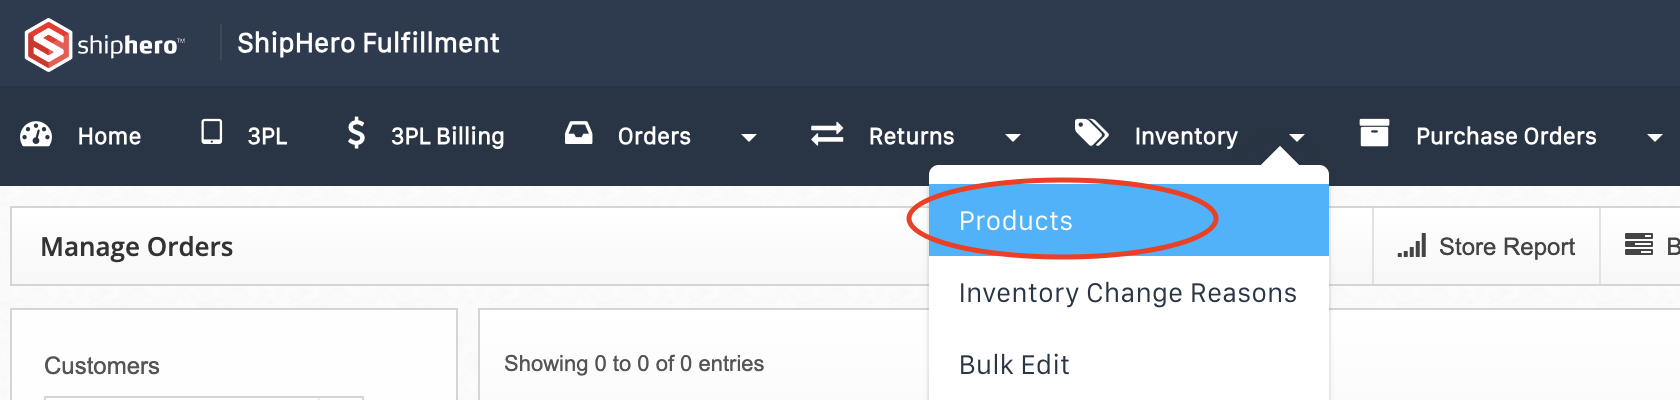This screenshot has height=400, width=1680.
Task: Click the Orders inbox tray icon
Action: point(579,133)
